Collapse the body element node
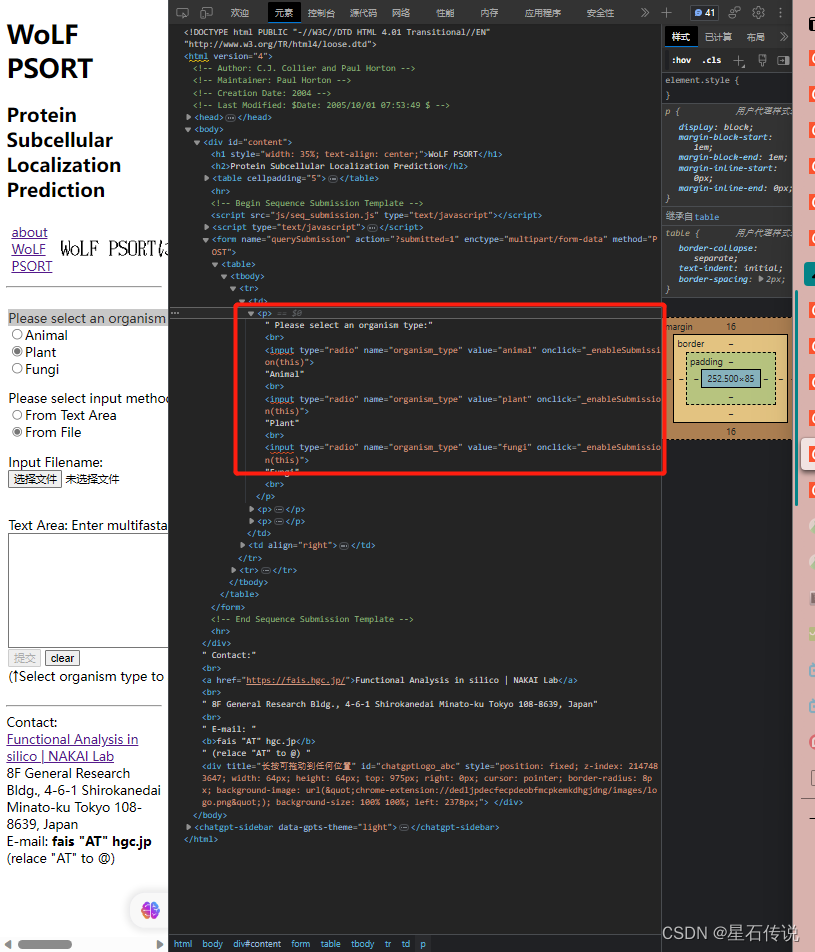815x952 pixels. pyautogui.click(x=188, y=129)
